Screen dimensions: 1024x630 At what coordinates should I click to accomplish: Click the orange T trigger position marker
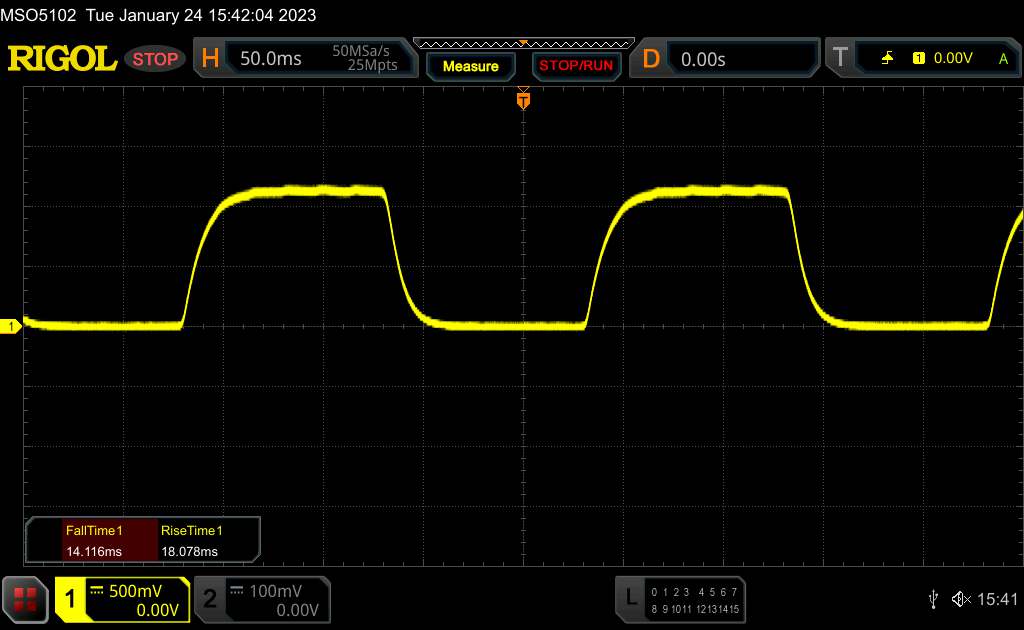click(x=523, y=100)
